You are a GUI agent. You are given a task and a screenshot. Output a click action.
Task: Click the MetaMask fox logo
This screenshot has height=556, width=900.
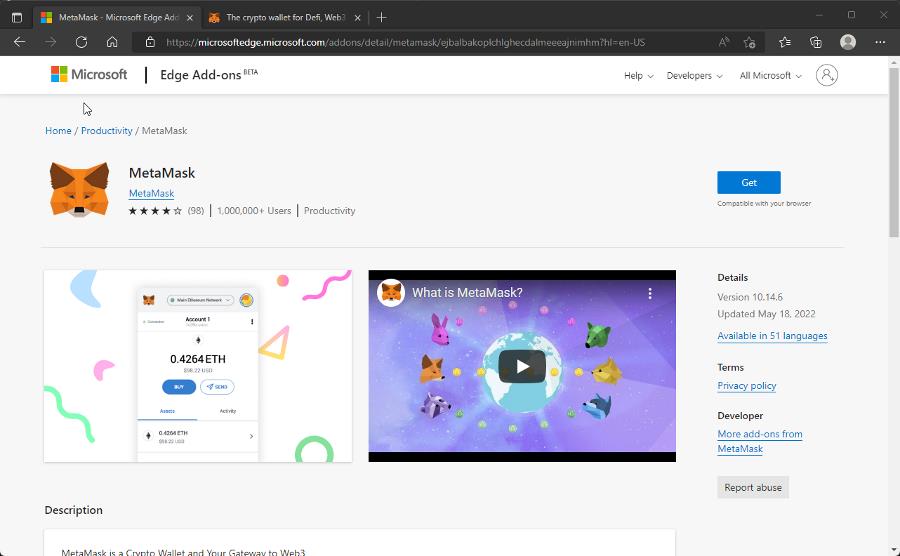[79, 189]
